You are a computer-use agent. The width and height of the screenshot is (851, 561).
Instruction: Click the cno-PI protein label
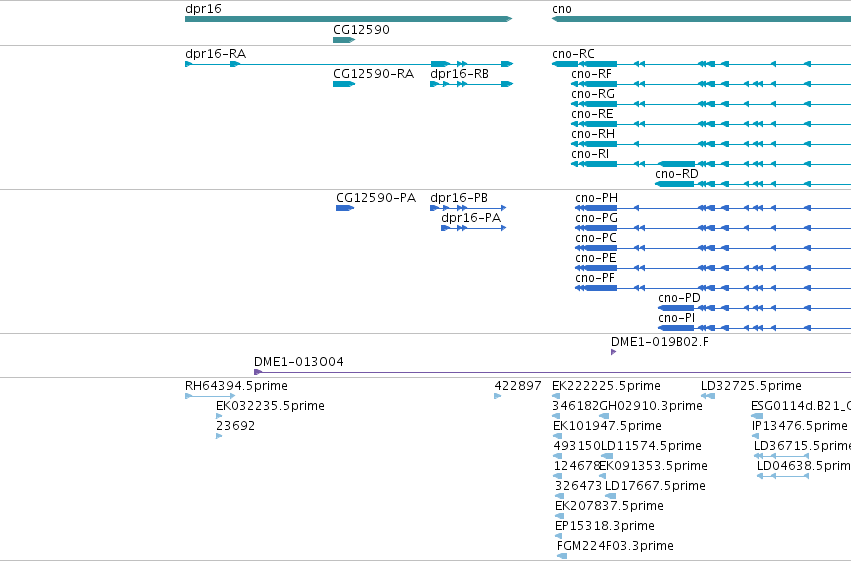pyautogui.click(x=676, y=318)
